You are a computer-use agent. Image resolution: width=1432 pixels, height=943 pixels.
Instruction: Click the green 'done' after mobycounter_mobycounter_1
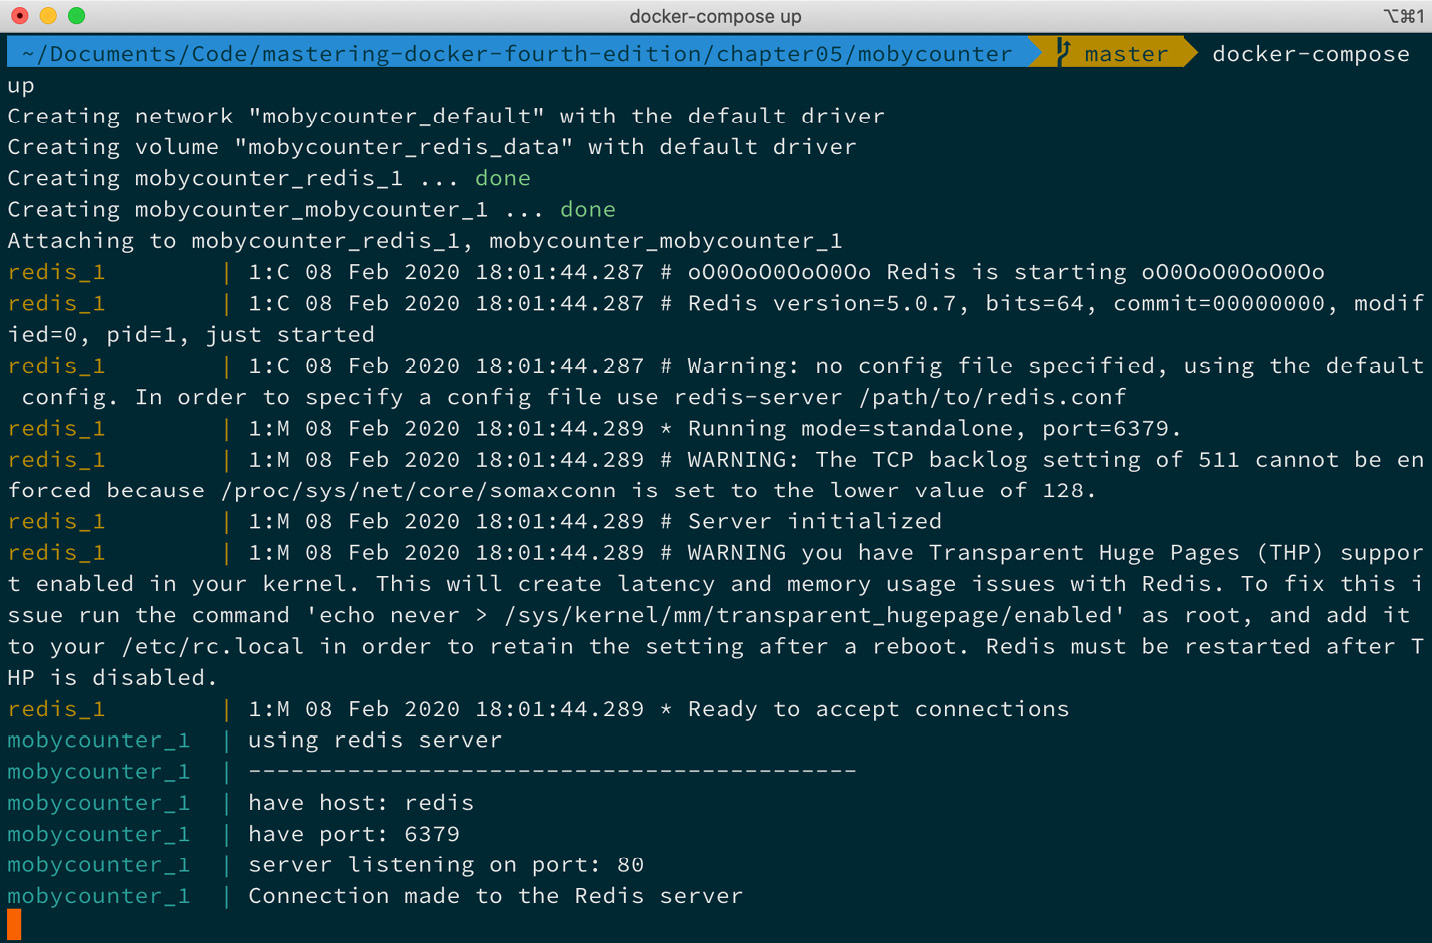click(x=587, y=209)
